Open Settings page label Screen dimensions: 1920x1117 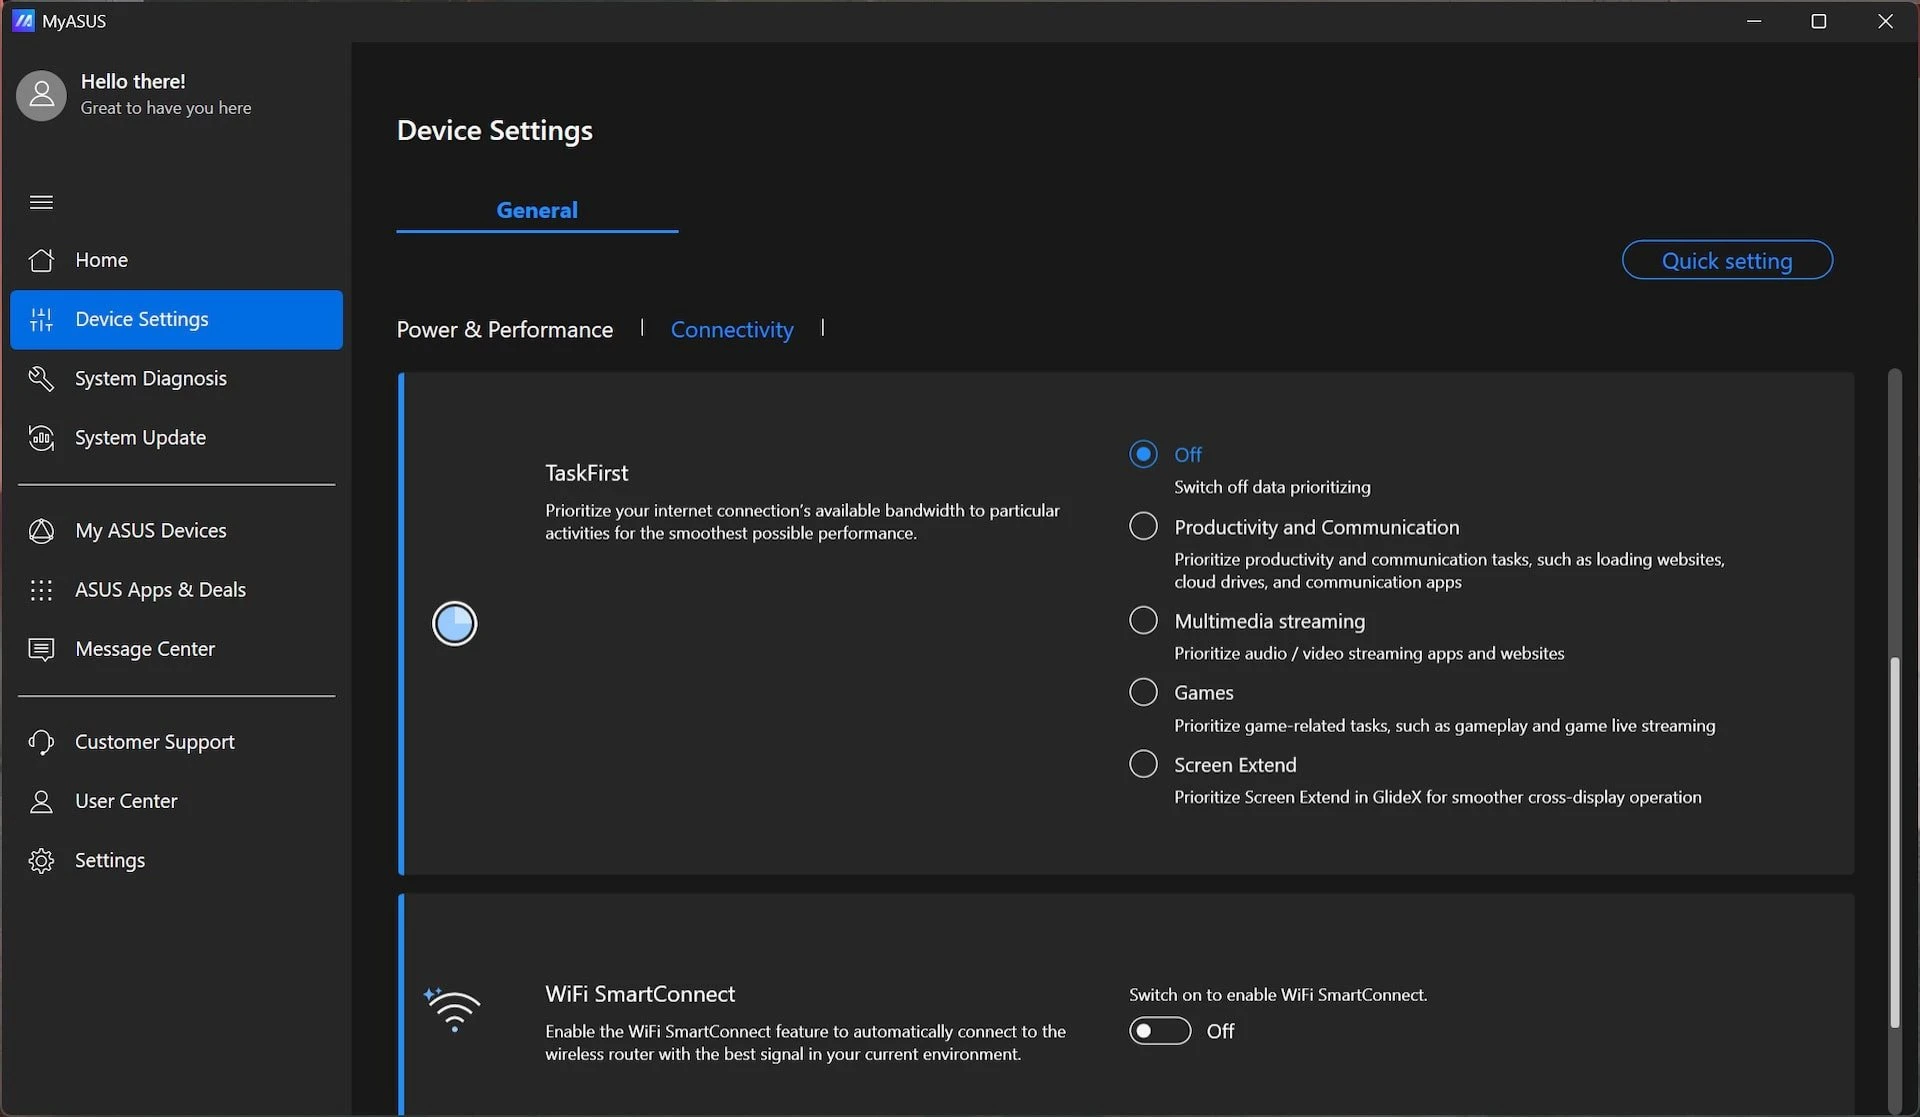[110, 860]
